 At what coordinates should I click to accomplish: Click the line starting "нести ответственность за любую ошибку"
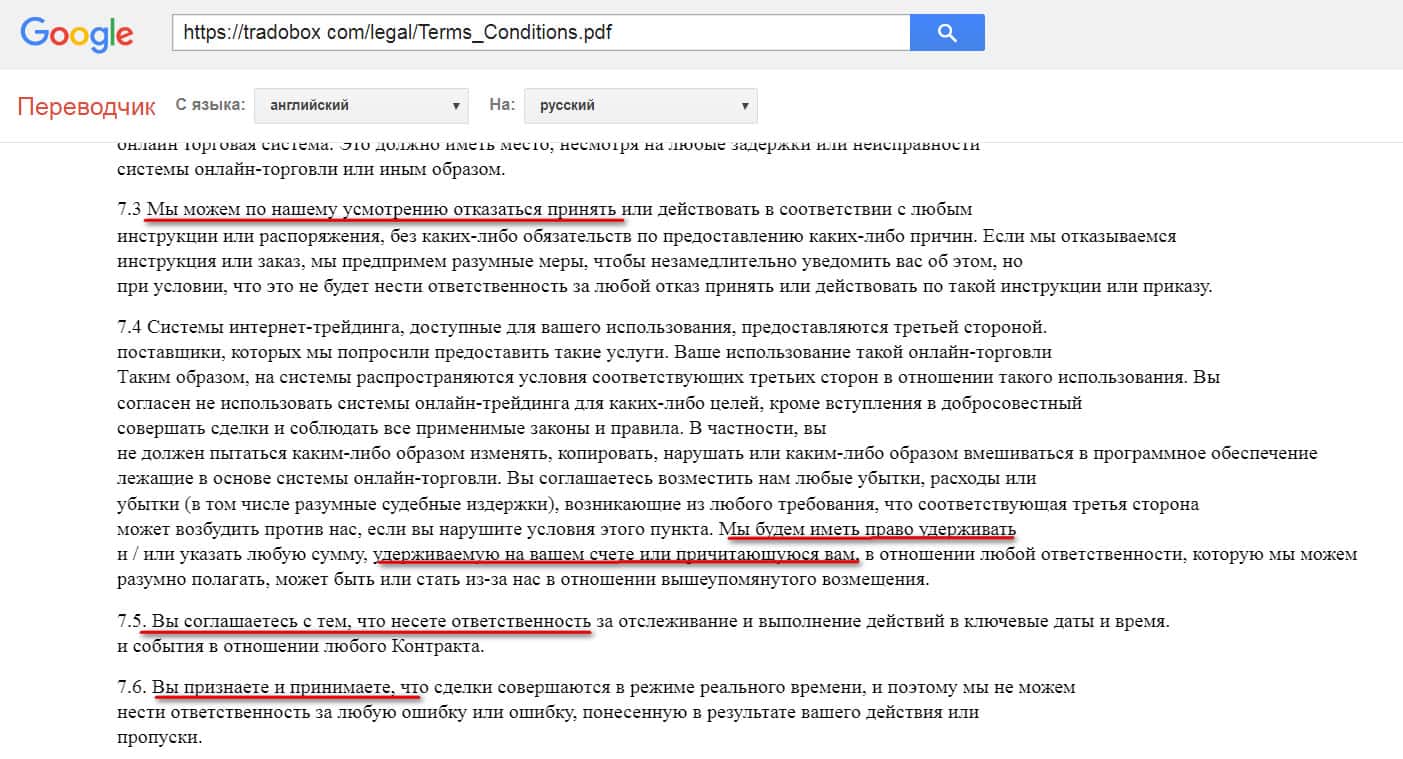tap(548, 713)
